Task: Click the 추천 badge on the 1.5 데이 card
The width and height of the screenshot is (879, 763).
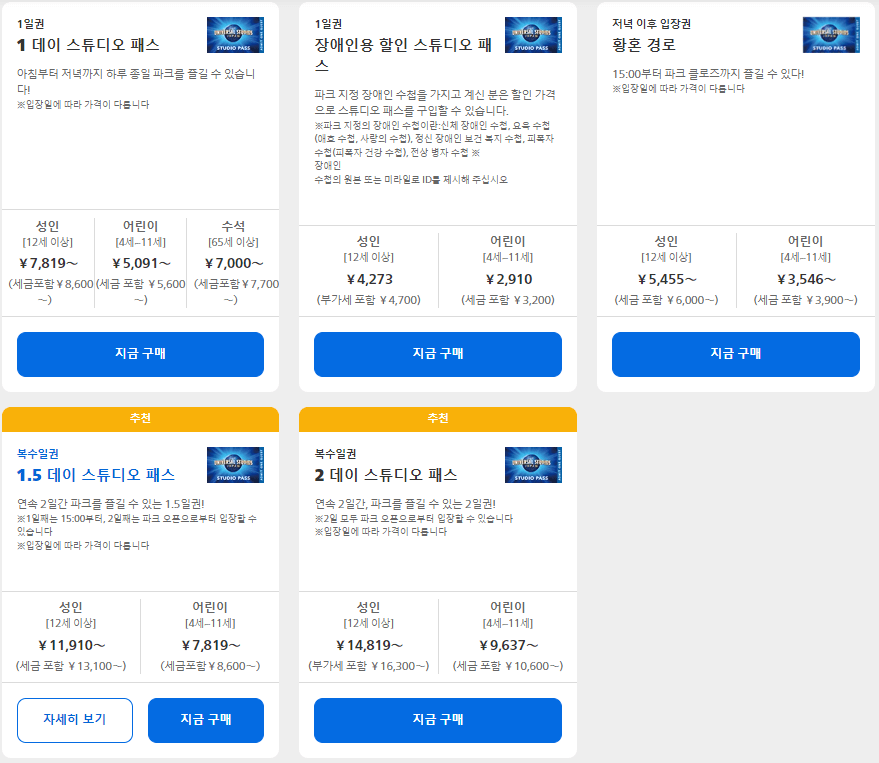Action: pyautogui.click(x=140, y=419)
